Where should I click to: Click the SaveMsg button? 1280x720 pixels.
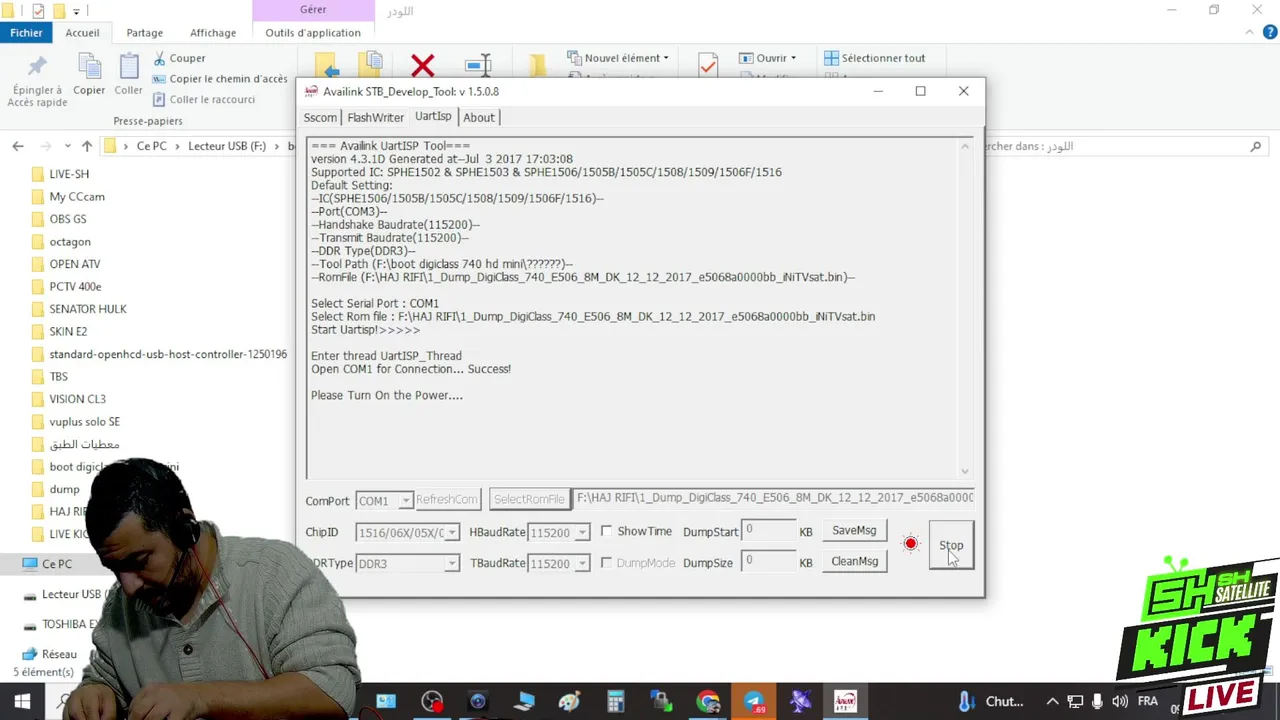coord(854,530)
